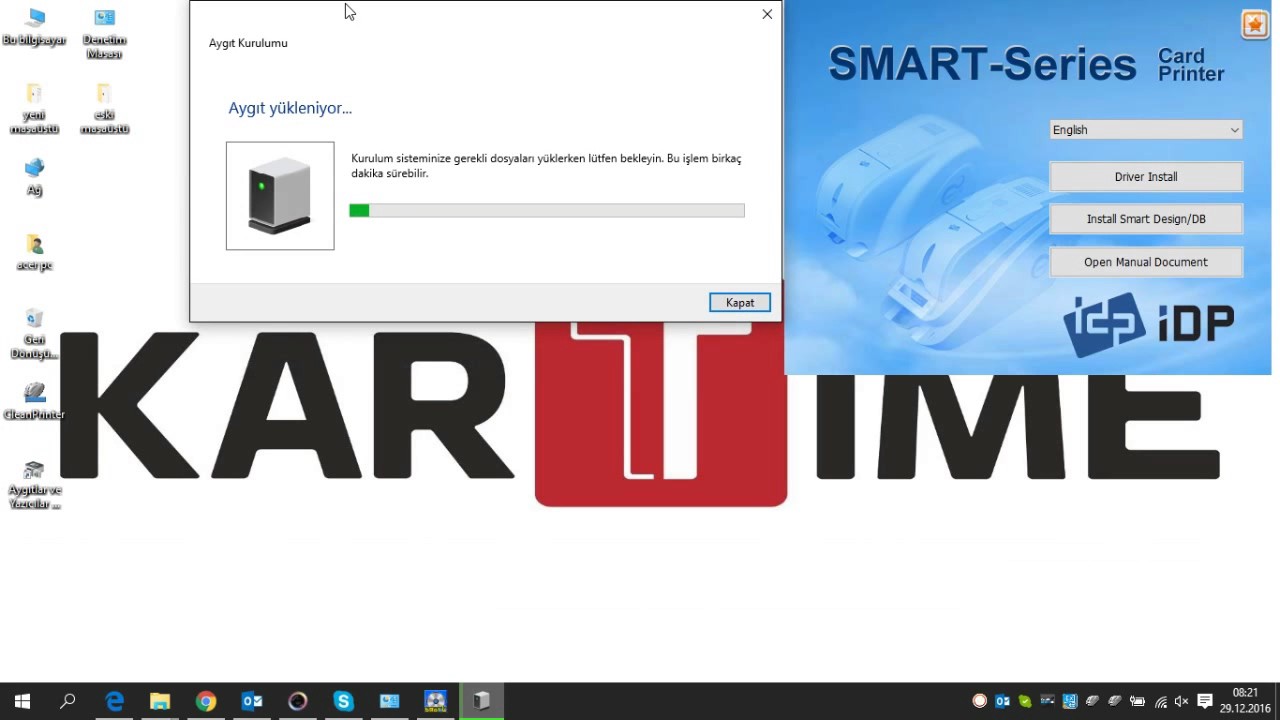Screen dimensions: 1280x720
Task: Click the battery power tray icon
Action: coord(1137,701)
